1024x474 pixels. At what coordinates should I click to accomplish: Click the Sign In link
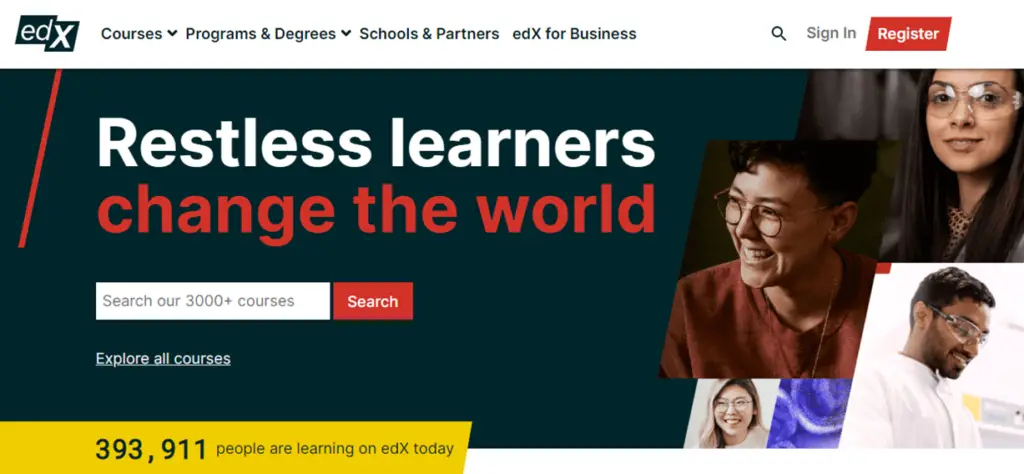[831, 33]
